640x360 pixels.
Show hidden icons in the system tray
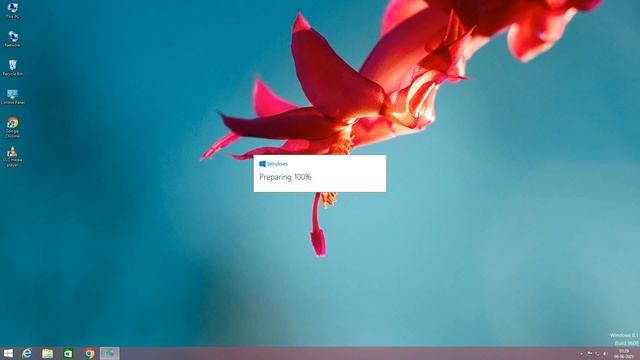coord(581,354)
